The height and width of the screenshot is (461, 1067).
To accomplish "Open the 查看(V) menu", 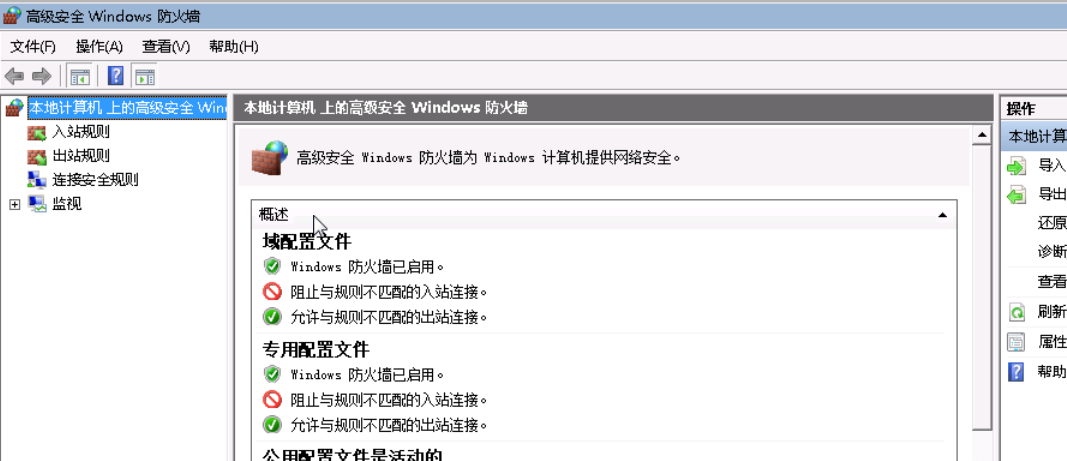I will click(166, 46).
